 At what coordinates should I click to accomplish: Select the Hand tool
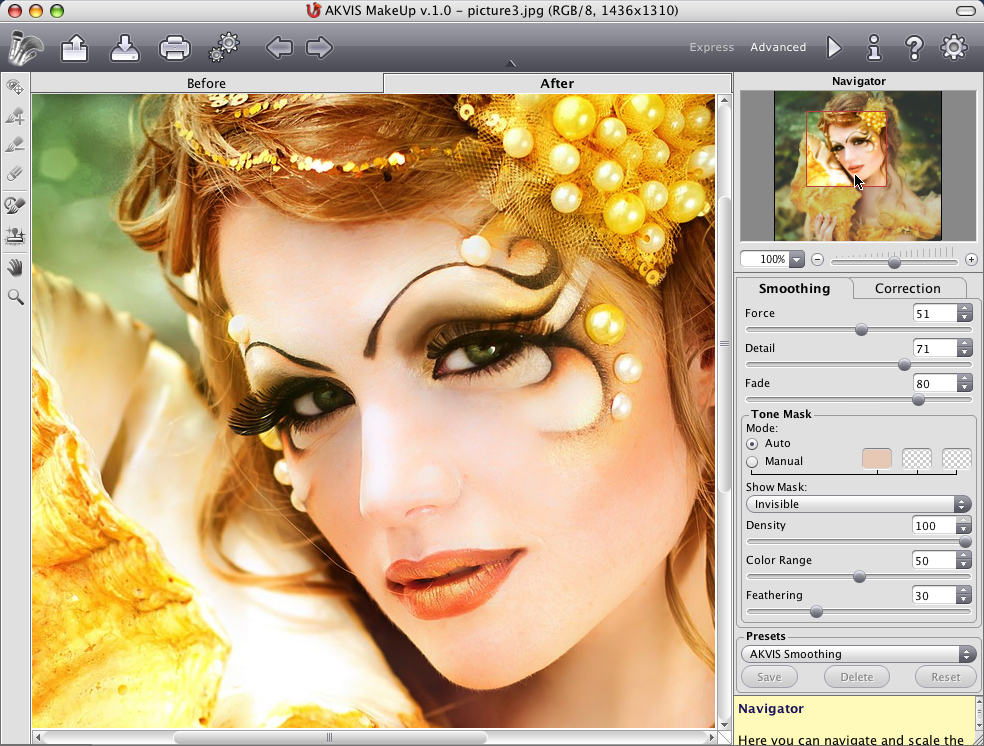click(15, 267)
